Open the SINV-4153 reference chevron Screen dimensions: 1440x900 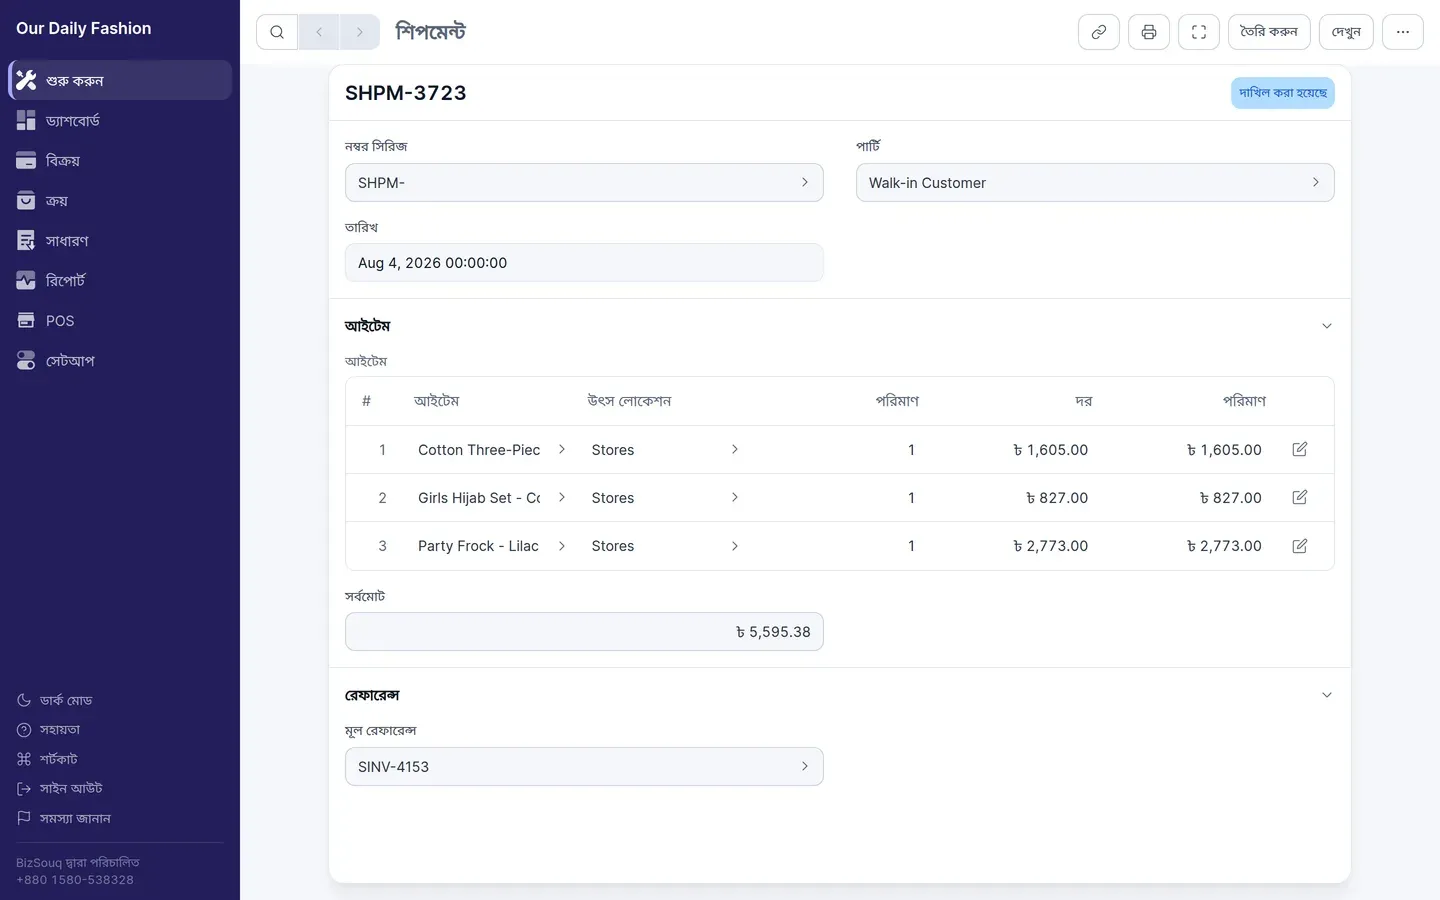point(804,766)
